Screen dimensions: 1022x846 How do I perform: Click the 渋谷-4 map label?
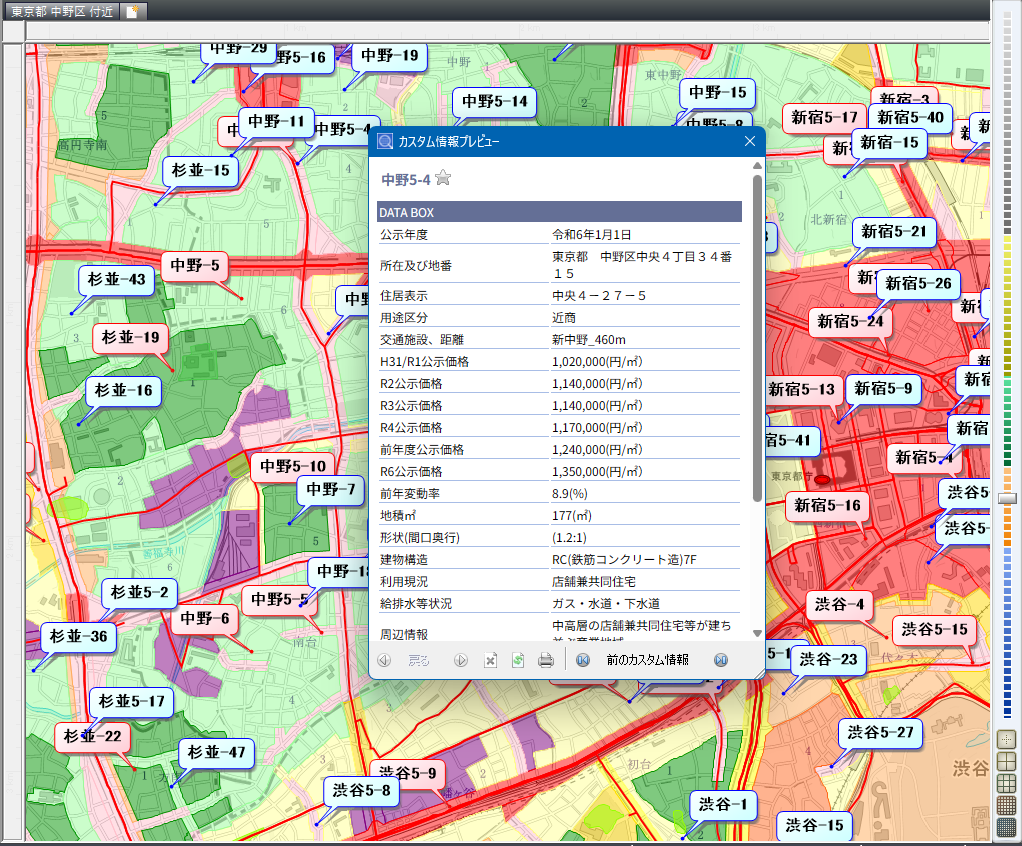click(x=840, y=605)
